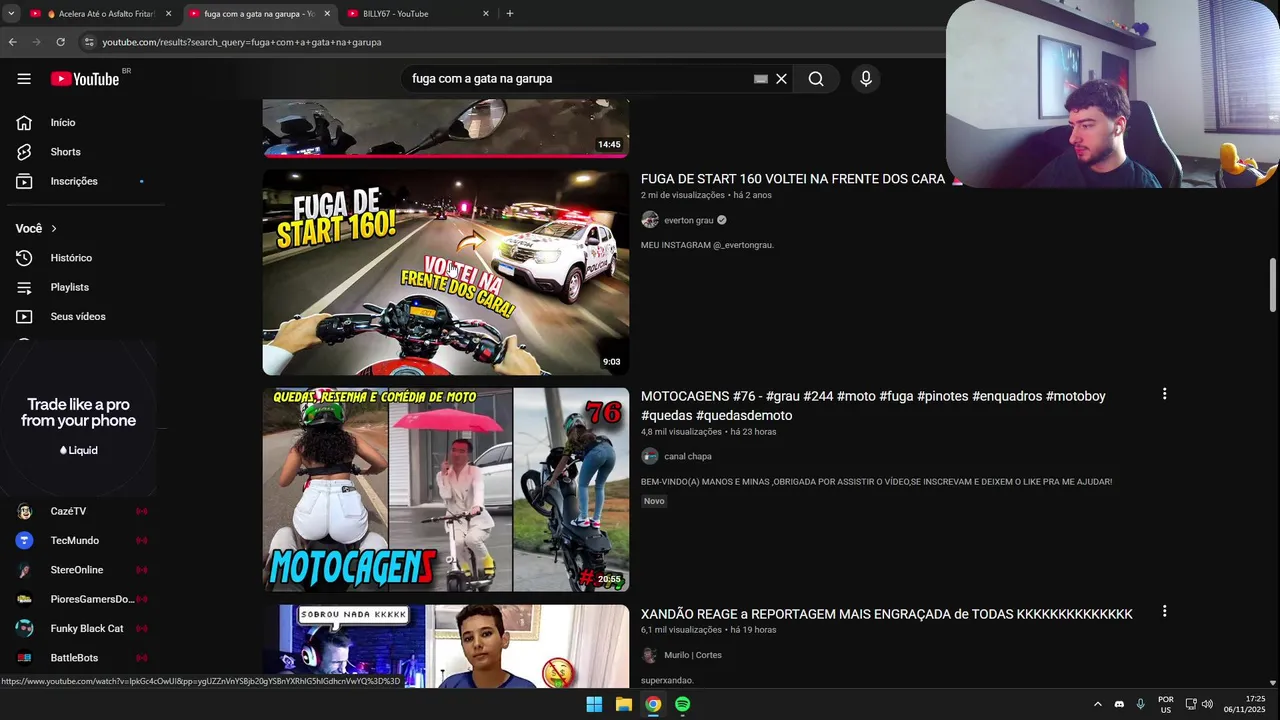Open the taskbar clock and date

click(x=1244, y=704)
